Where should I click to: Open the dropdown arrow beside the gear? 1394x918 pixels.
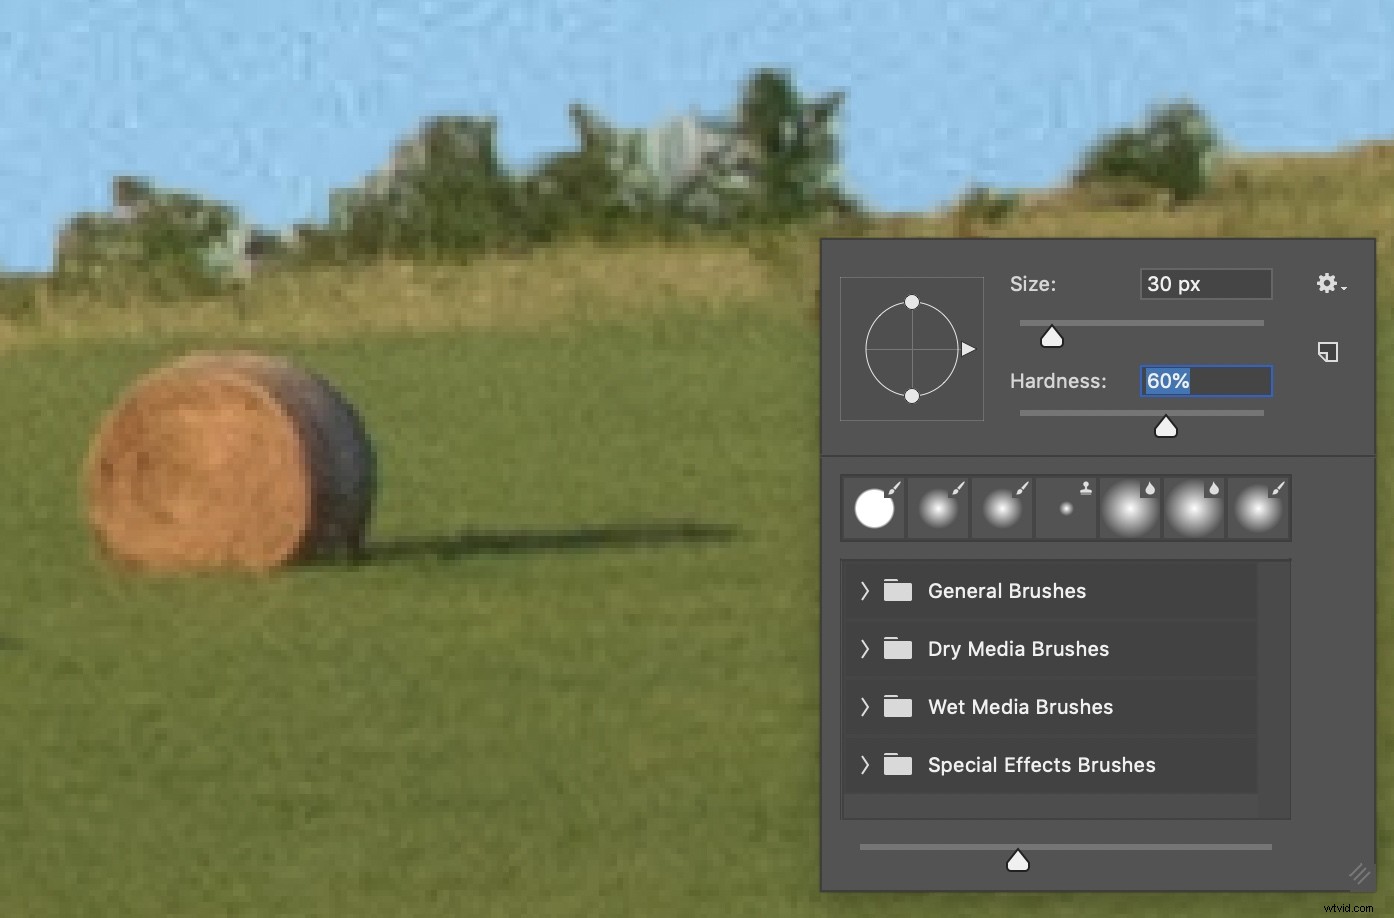(1344, 289)
